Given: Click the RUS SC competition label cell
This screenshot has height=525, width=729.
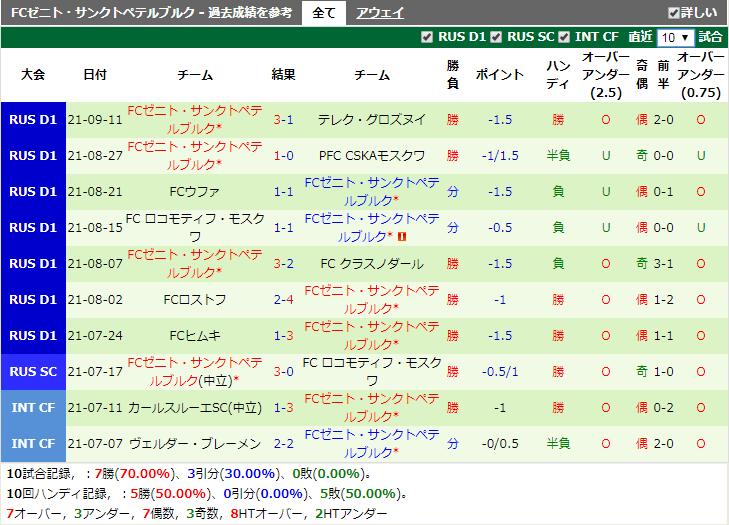Looking at the screenshot, I should (33, 372).
